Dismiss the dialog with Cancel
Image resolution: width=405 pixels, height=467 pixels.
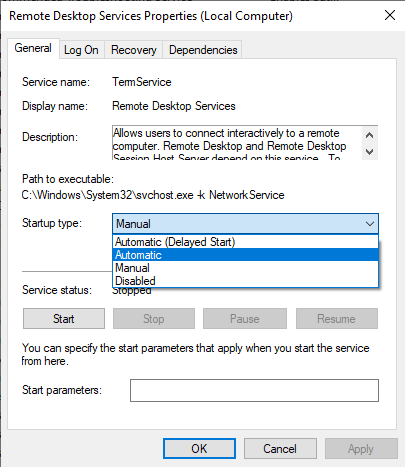tap(280, 449)
